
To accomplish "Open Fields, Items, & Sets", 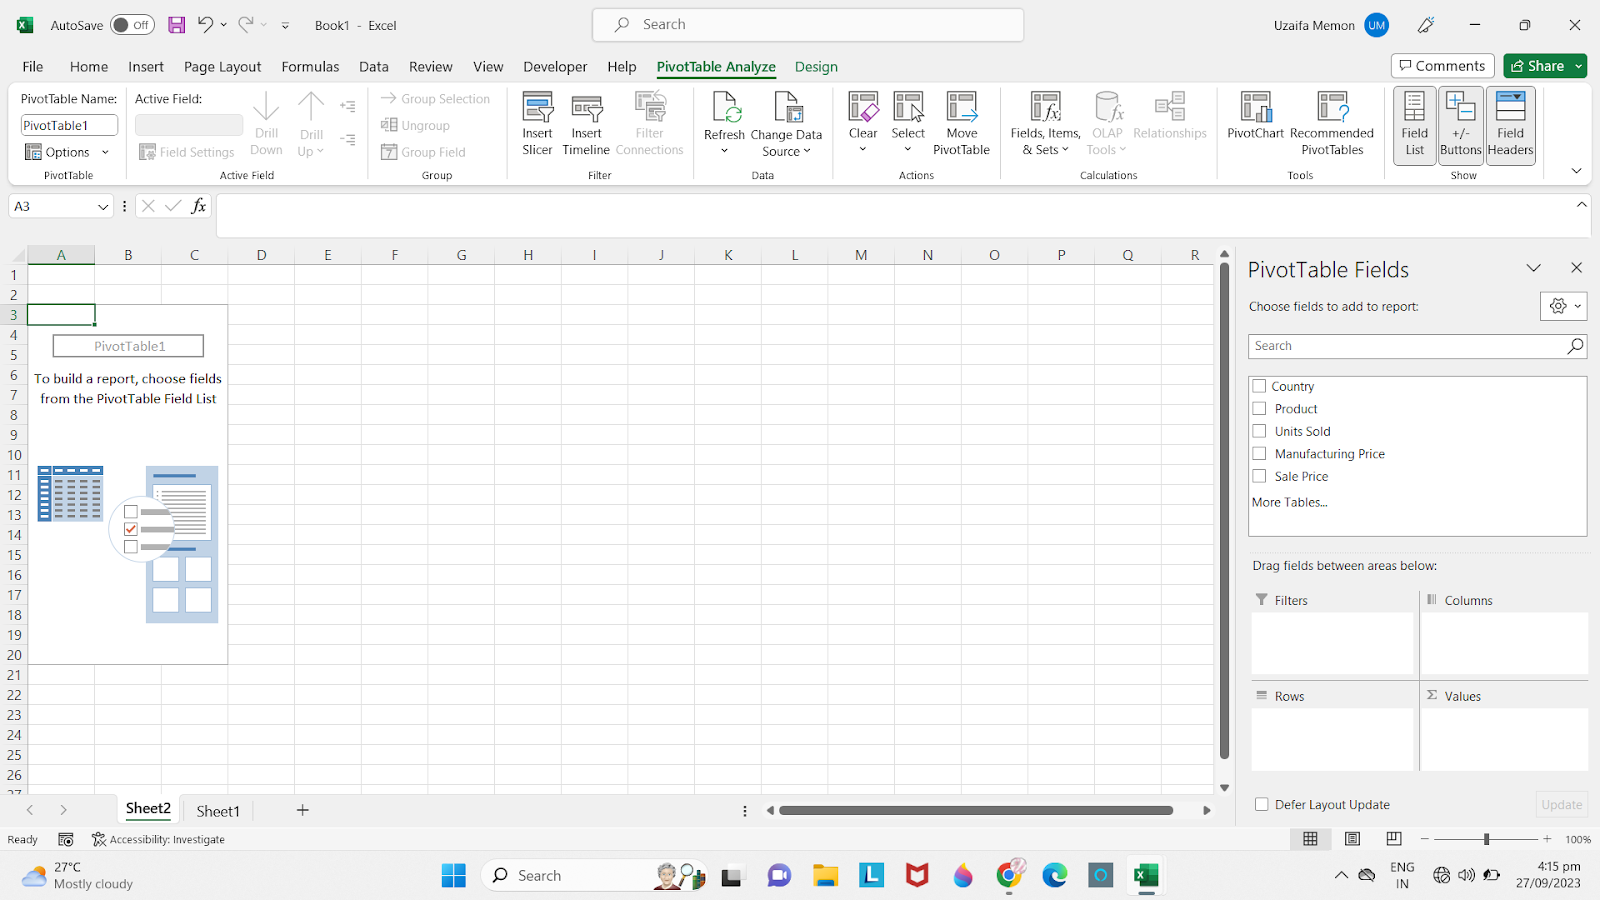I will coord(1045,125).
